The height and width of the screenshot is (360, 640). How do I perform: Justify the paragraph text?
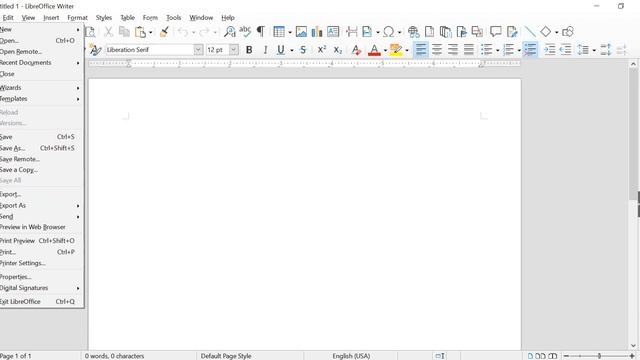click(469, 50)
